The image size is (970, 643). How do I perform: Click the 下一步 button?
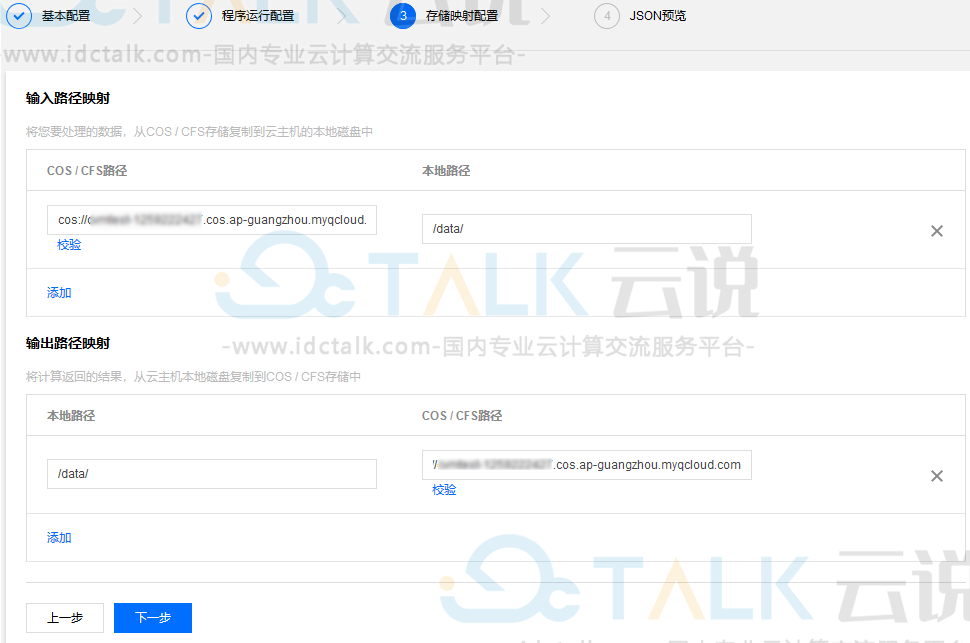[153, 618]
